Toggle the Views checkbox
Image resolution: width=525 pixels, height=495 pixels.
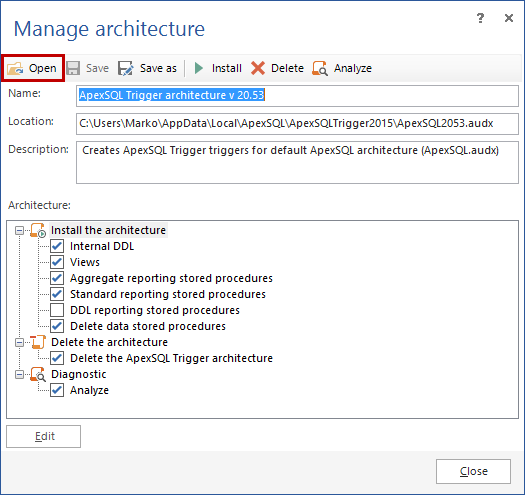point(57,262)
